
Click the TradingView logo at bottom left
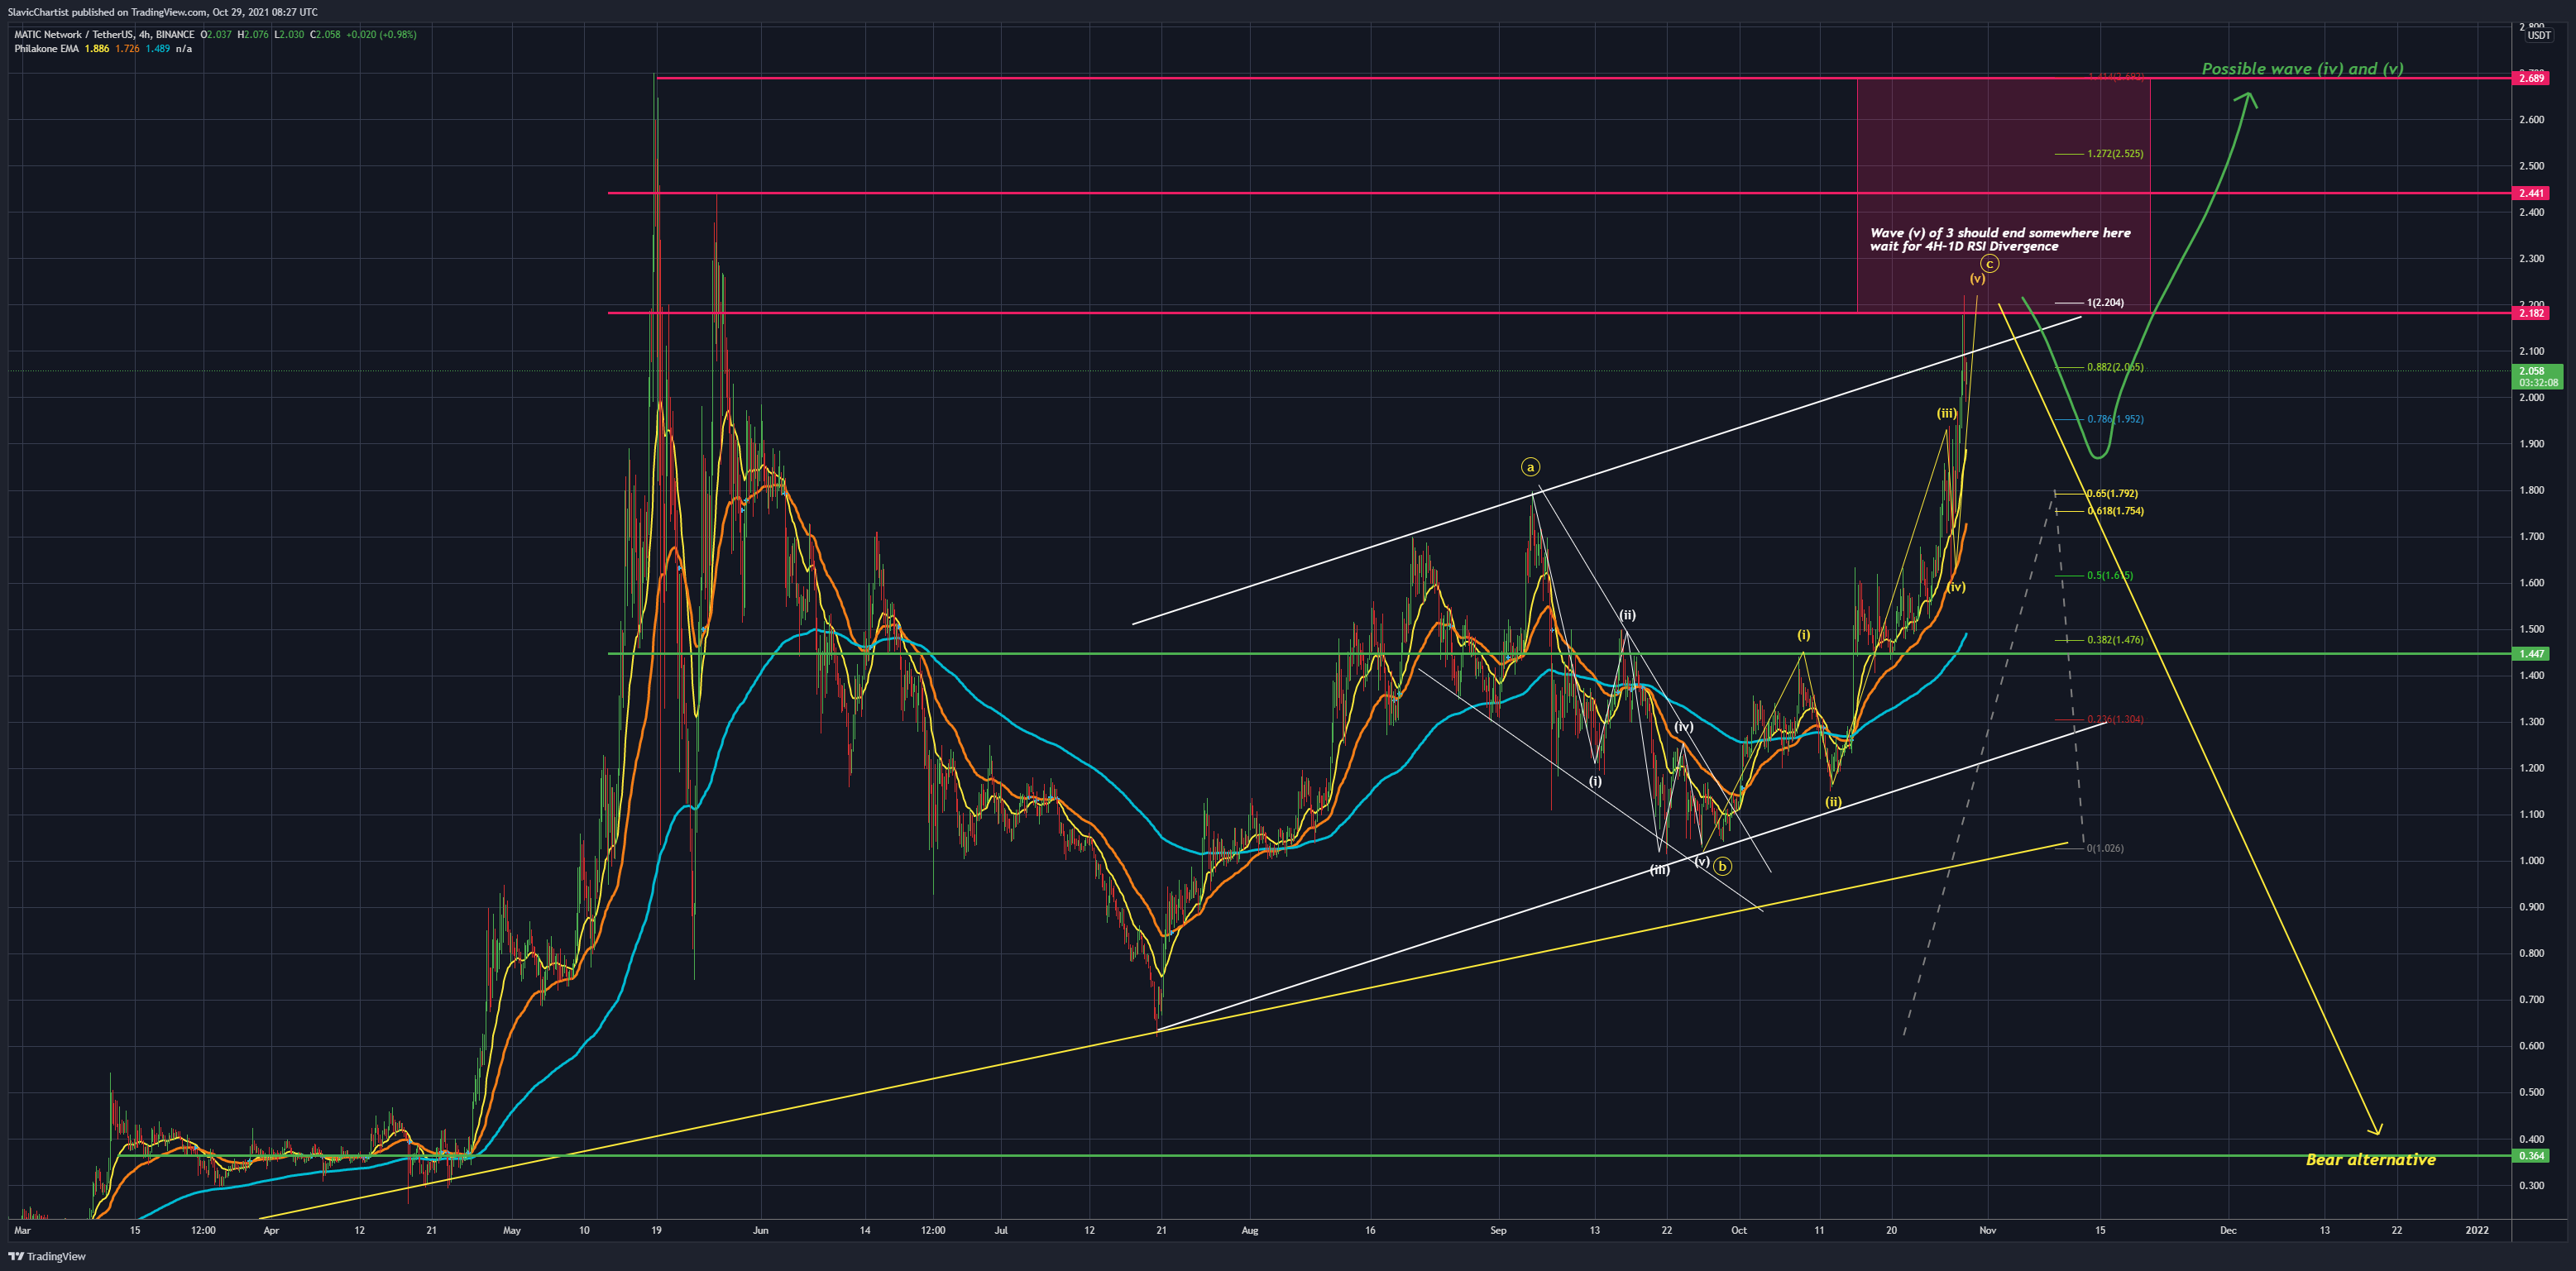[x=47, y=1256]
